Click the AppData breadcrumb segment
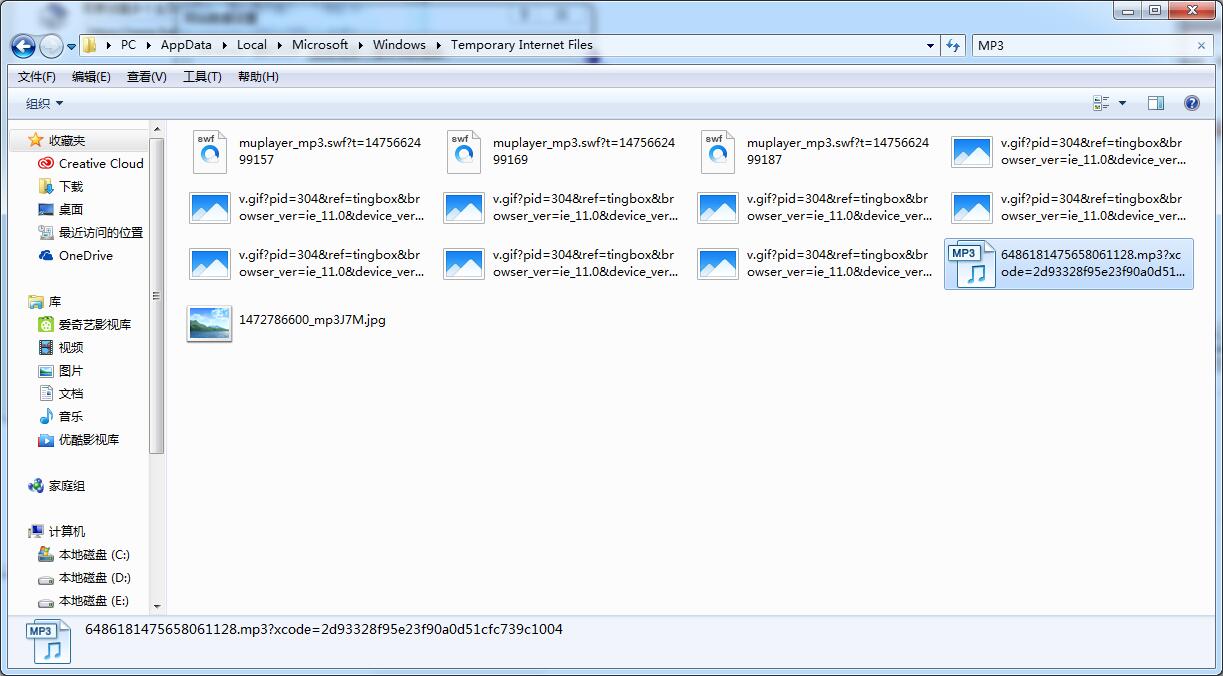The height and width of the screenshot is (676, 1223). pos(186,45)
